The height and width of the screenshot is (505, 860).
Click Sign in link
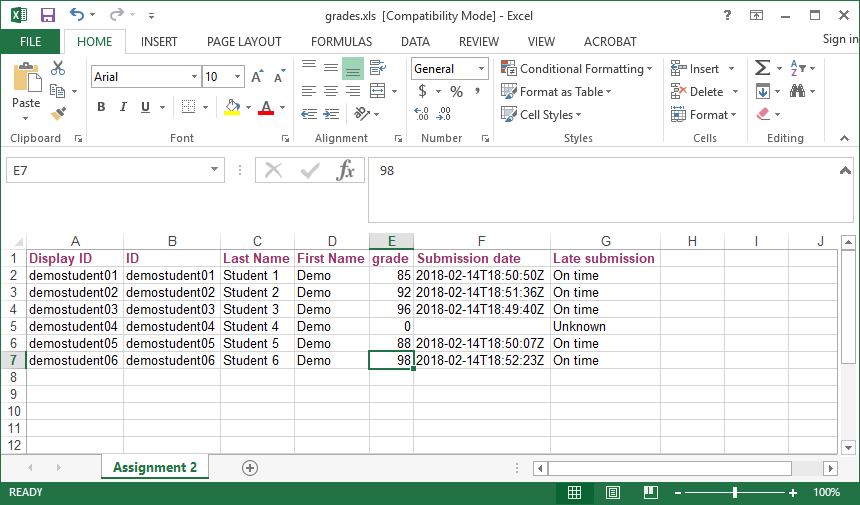pos(840,38)
